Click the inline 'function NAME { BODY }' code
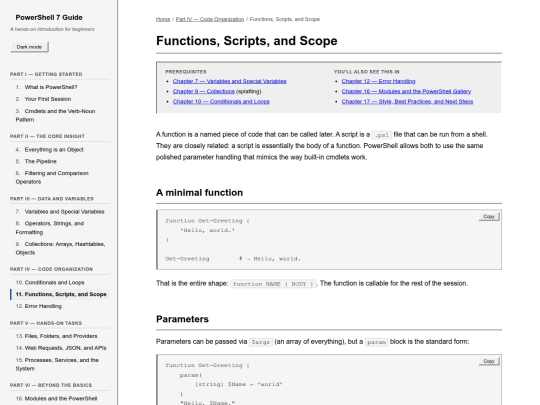The height and width of the screenshot is (405, 540). click(x=273, y=284)
